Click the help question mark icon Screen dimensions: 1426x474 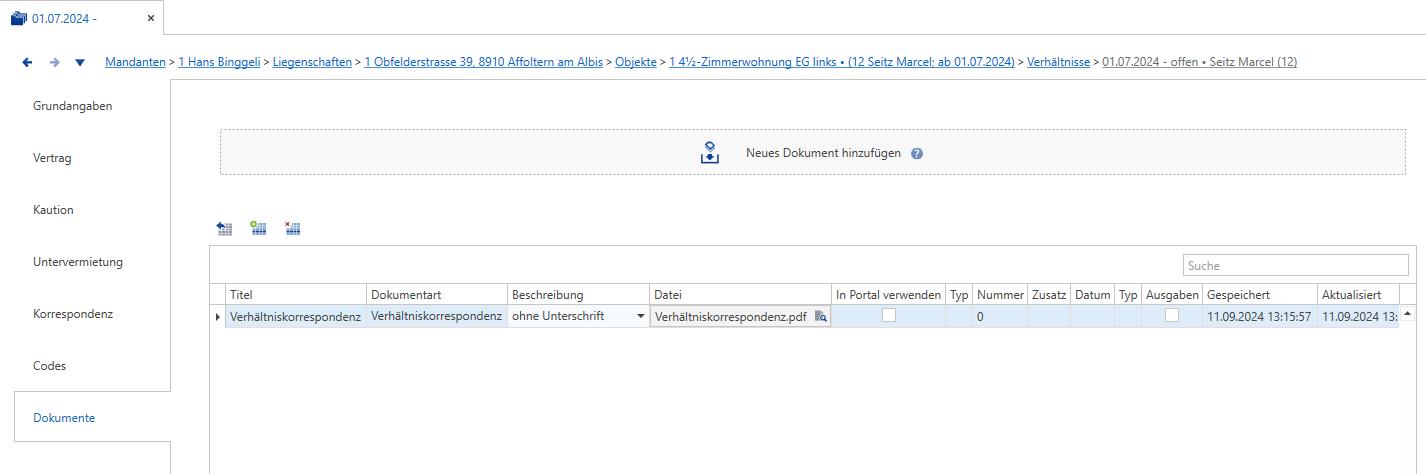click(917, 154)
